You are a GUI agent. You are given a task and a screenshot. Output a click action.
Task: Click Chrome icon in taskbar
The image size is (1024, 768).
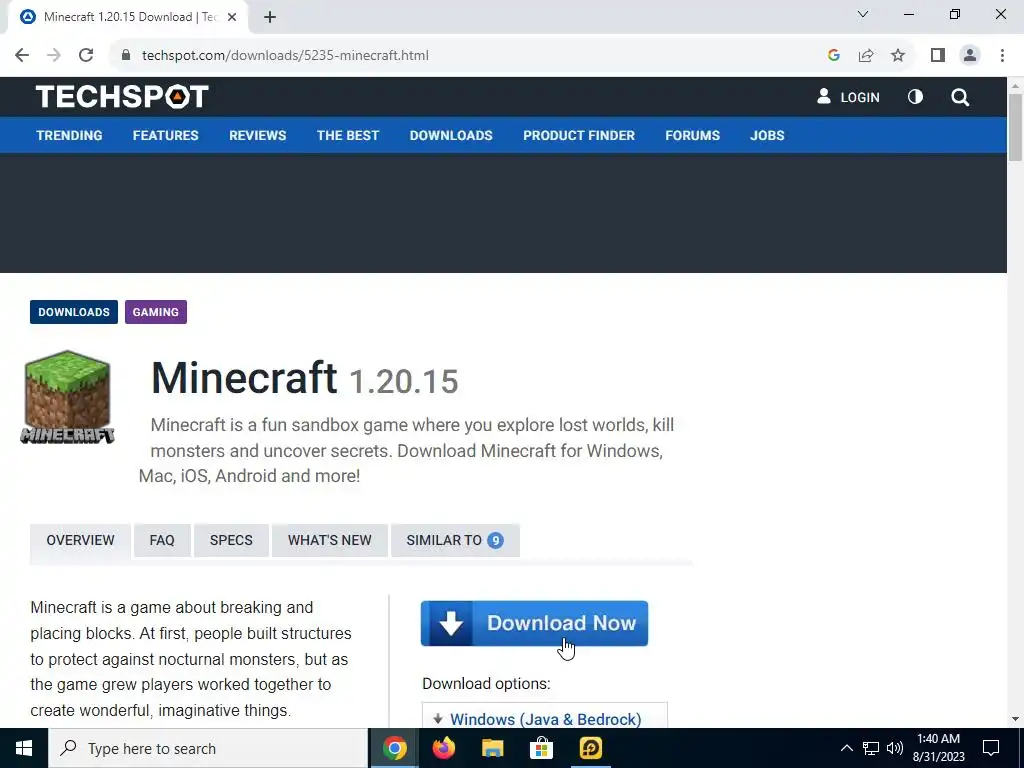394,748
